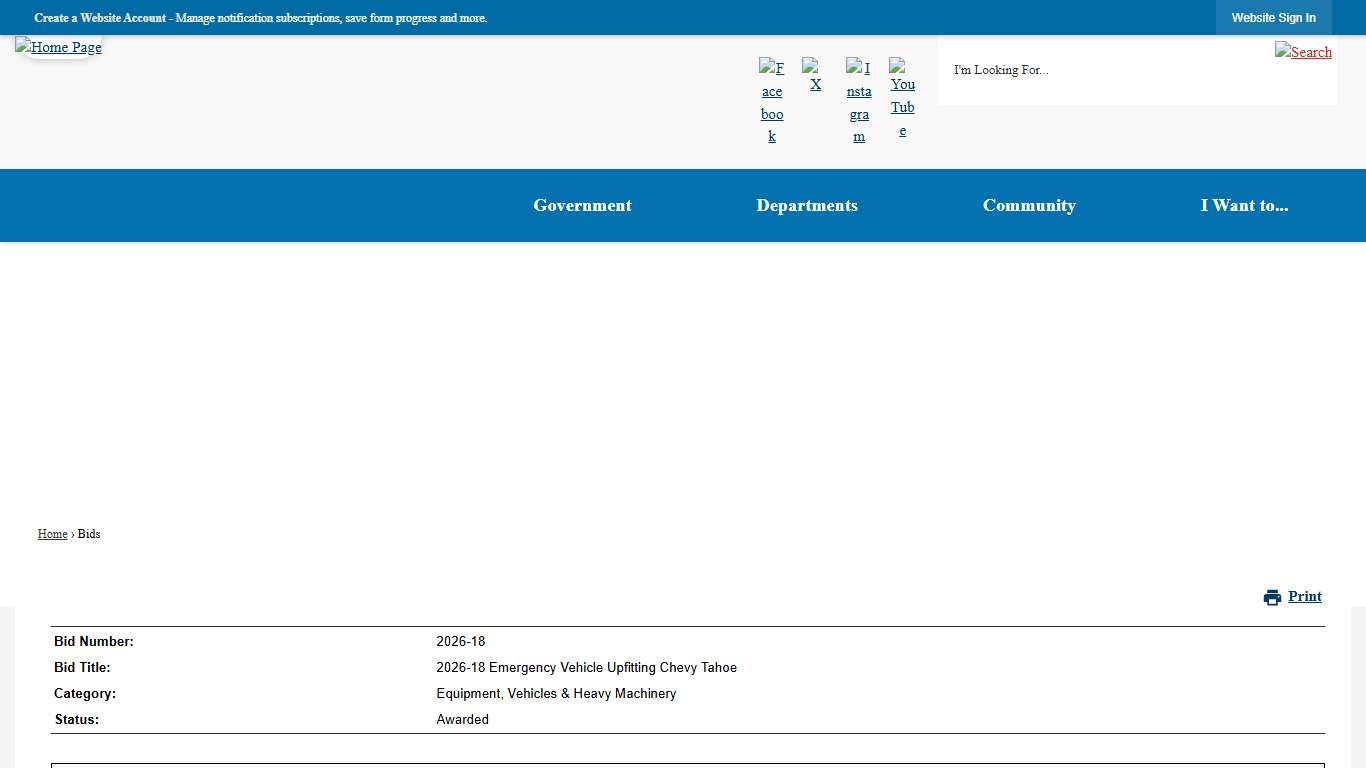Expand the Community navigation menu
This screenshot has width=1366, height=768.
(x=1029, y=205)
